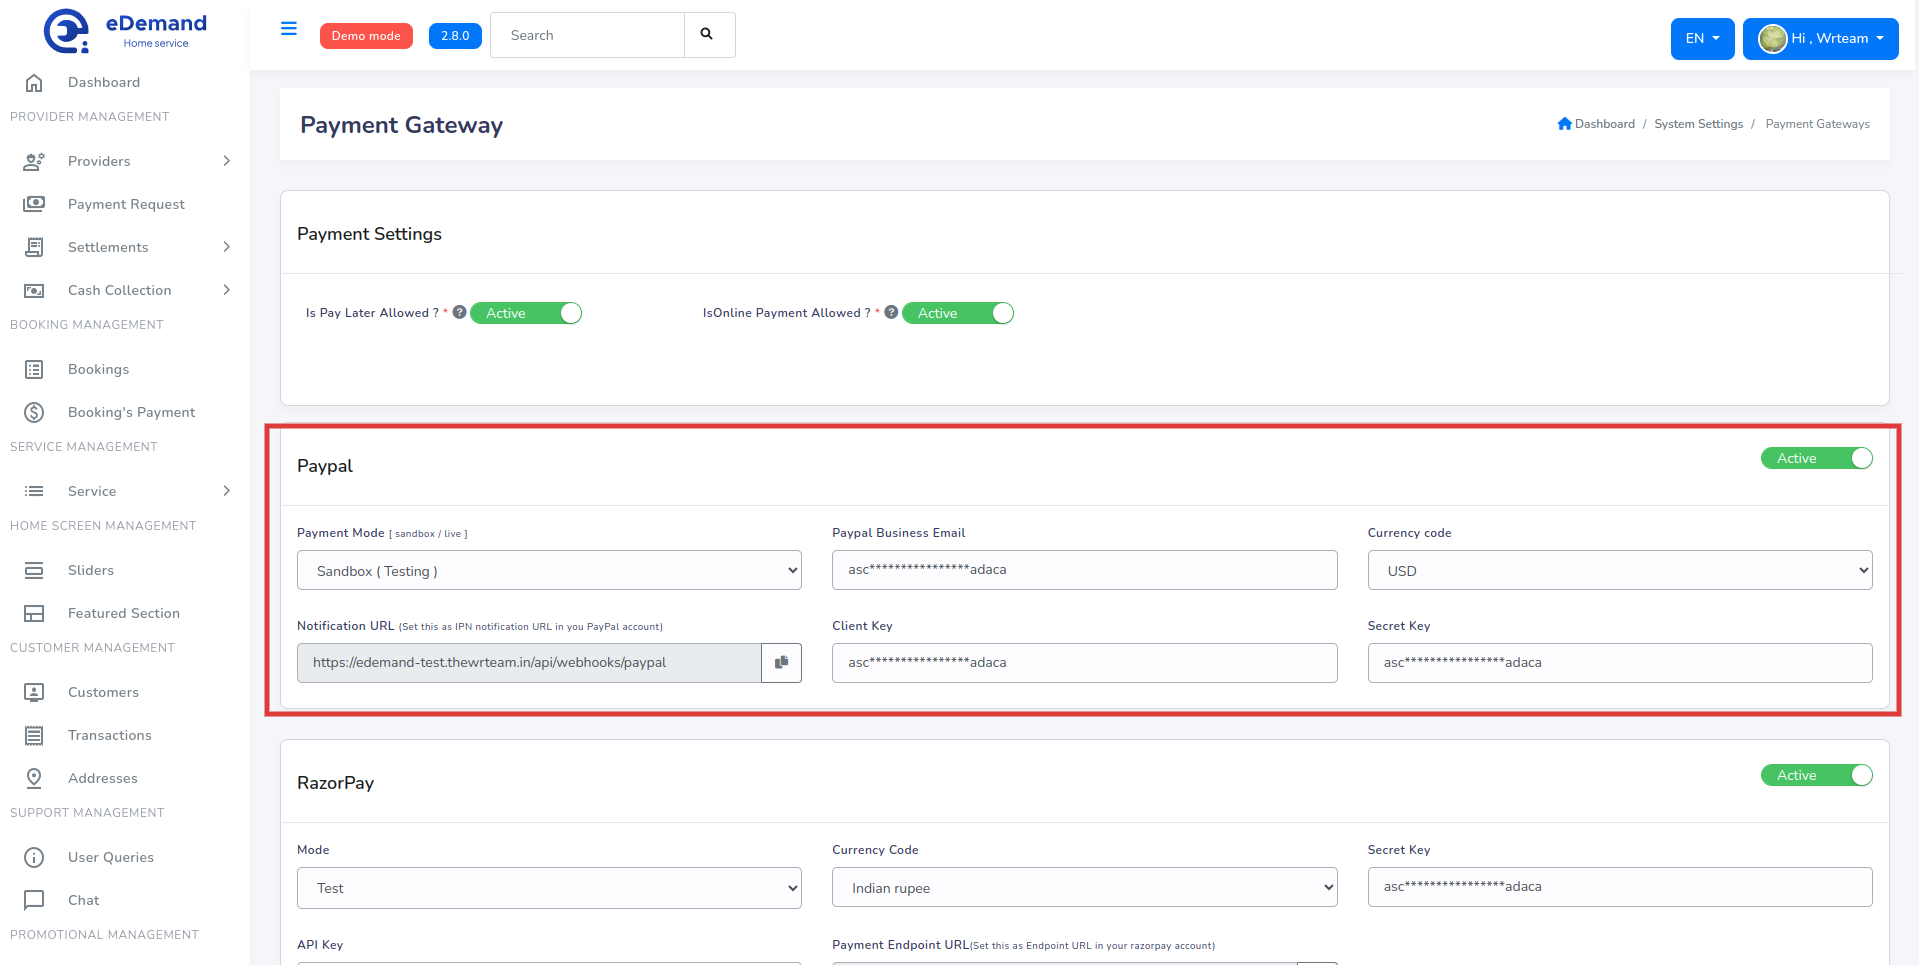Click the Customers icon
Image resolution: width=1919 pixels, height=965 pixels.
click(x=34, y=692)
